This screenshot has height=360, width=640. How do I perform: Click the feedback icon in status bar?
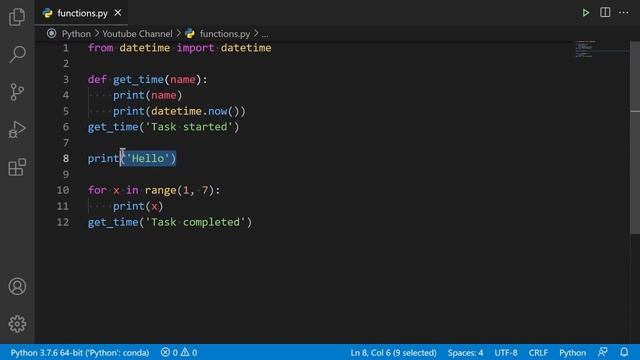tap(602, 352)
